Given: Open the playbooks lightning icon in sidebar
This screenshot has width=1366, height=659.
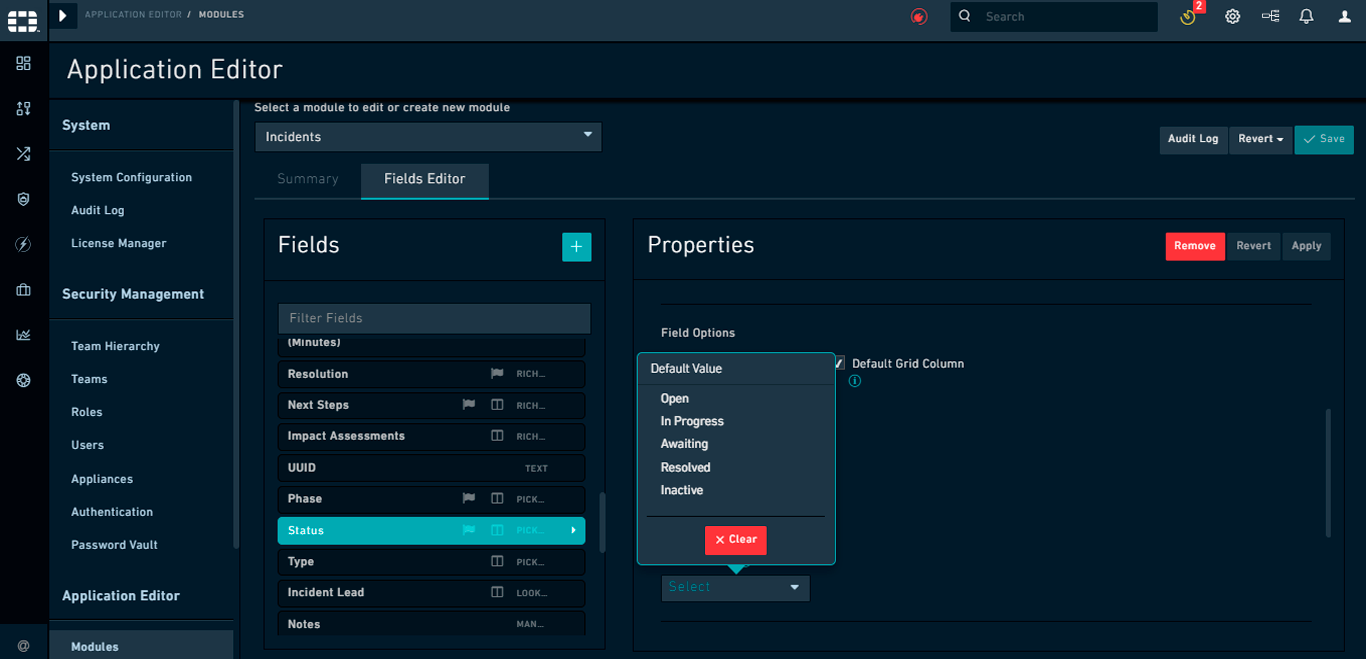Looking at the screenshot, I should click(x=23, y=243).
